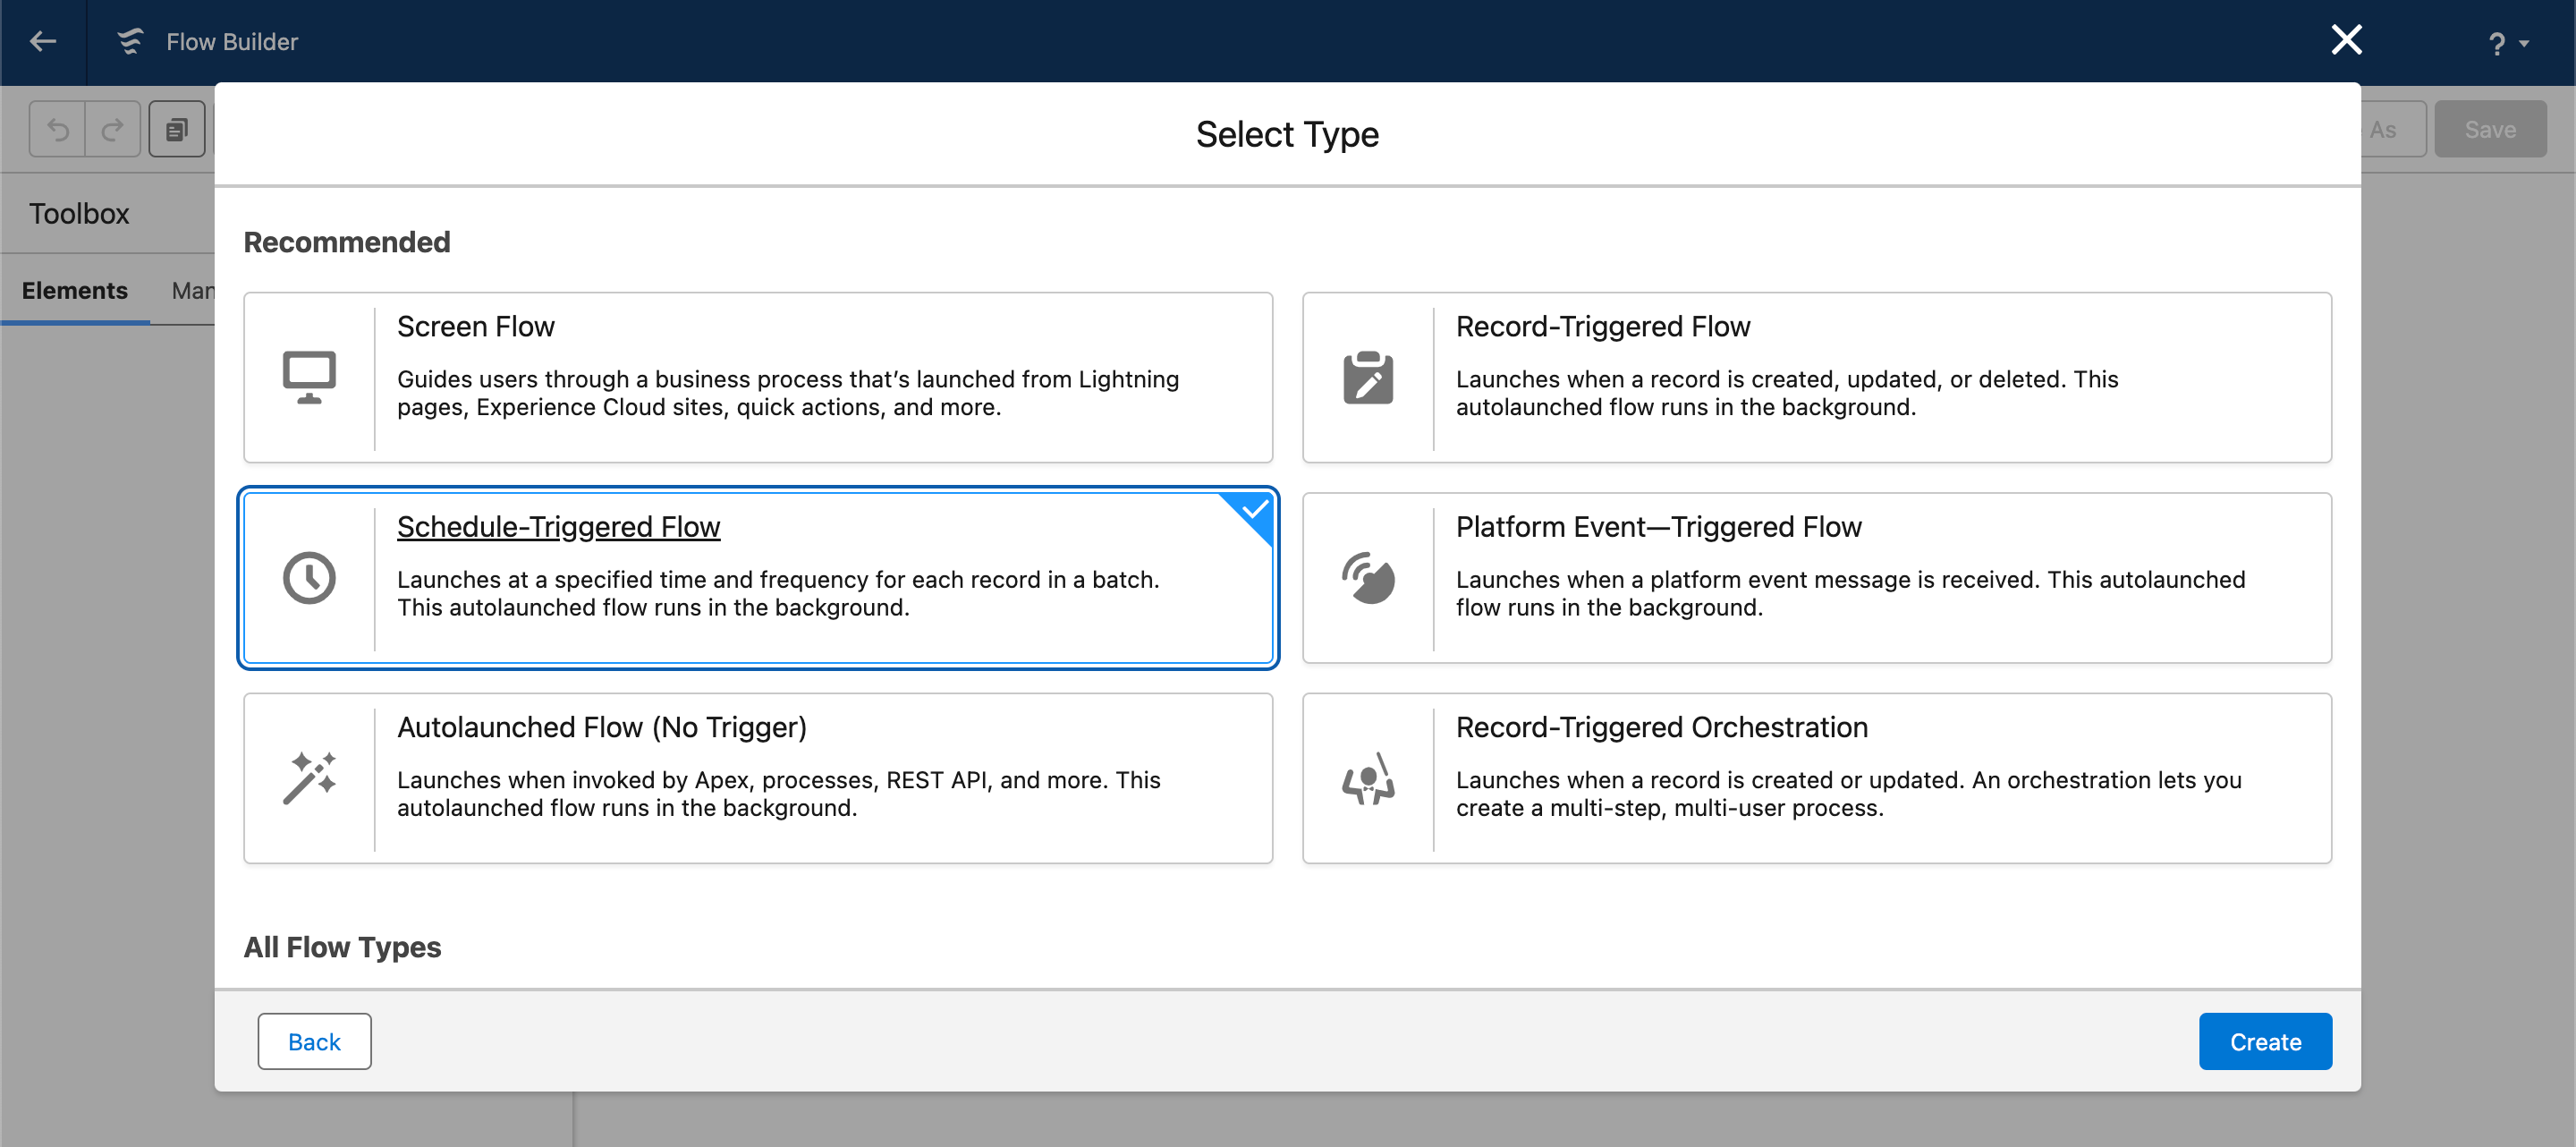Click the redo icon in toolbar
The image size is (2576, 1147).
(x=113, y=129)
